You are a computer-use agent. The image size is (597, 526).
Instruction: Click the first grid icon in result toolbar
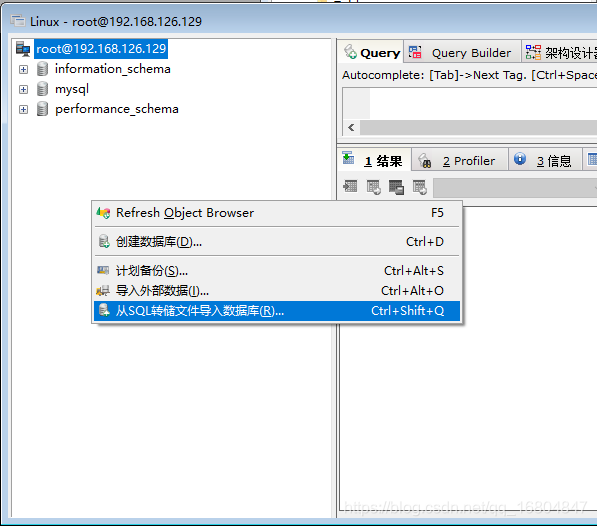pyautogui.click(x=350, y=186)
